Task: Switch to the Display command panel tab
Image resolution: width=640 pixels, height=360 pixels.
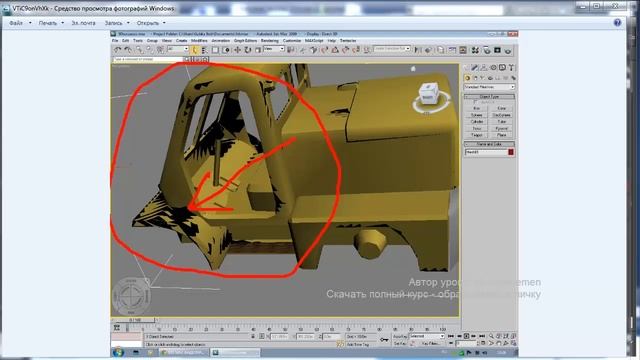Action: pos(502,67)
